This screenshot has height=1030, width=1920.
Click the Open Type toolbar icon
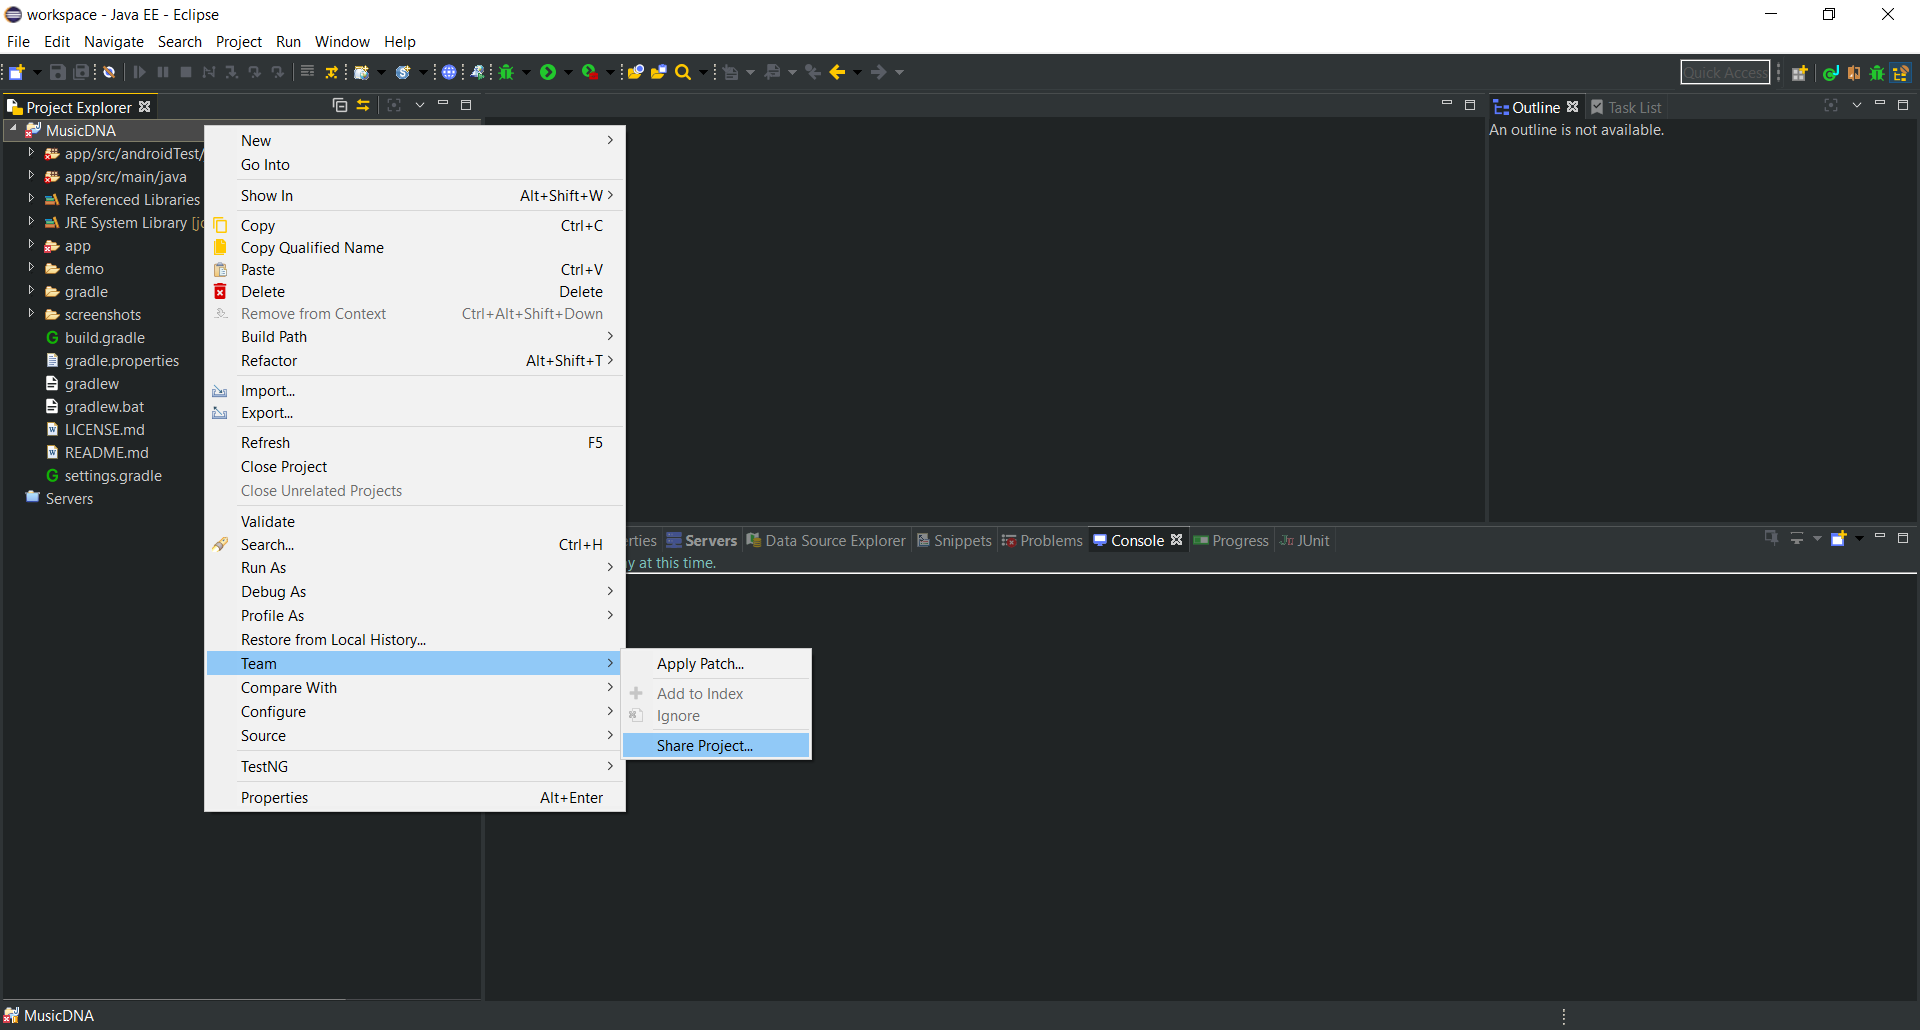click(x=635, y=72)
